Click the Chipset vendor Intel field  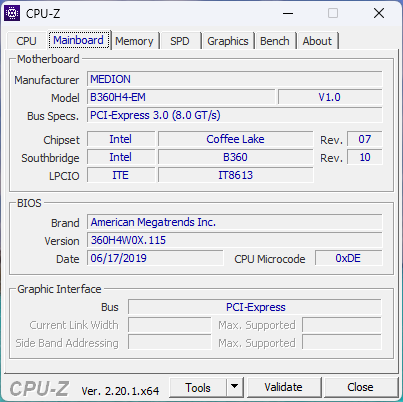point(121,139)
